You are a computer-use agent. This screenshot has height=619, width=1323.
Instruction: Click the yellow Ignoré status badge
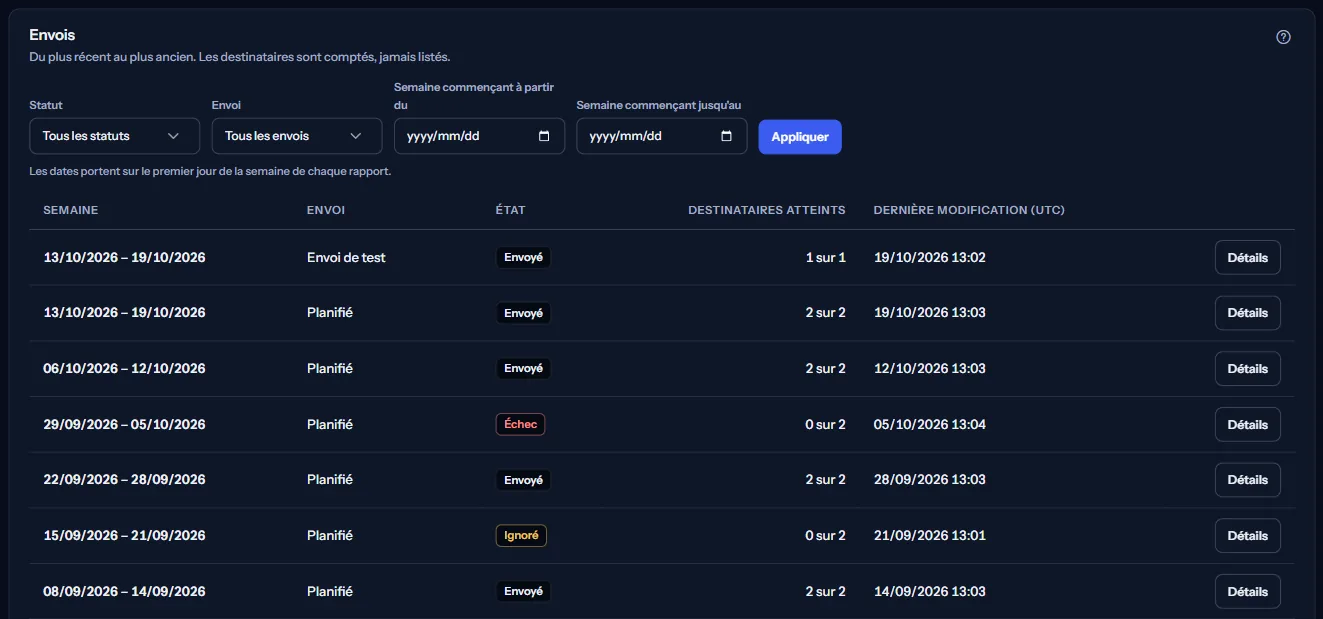point(521,535)
